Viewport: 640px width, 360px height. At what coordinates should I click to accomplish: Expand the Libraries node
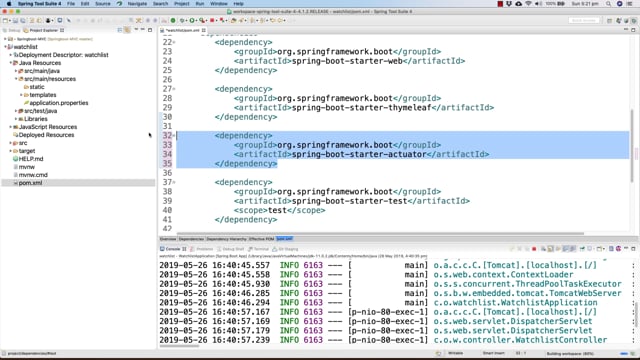[16, 119]
